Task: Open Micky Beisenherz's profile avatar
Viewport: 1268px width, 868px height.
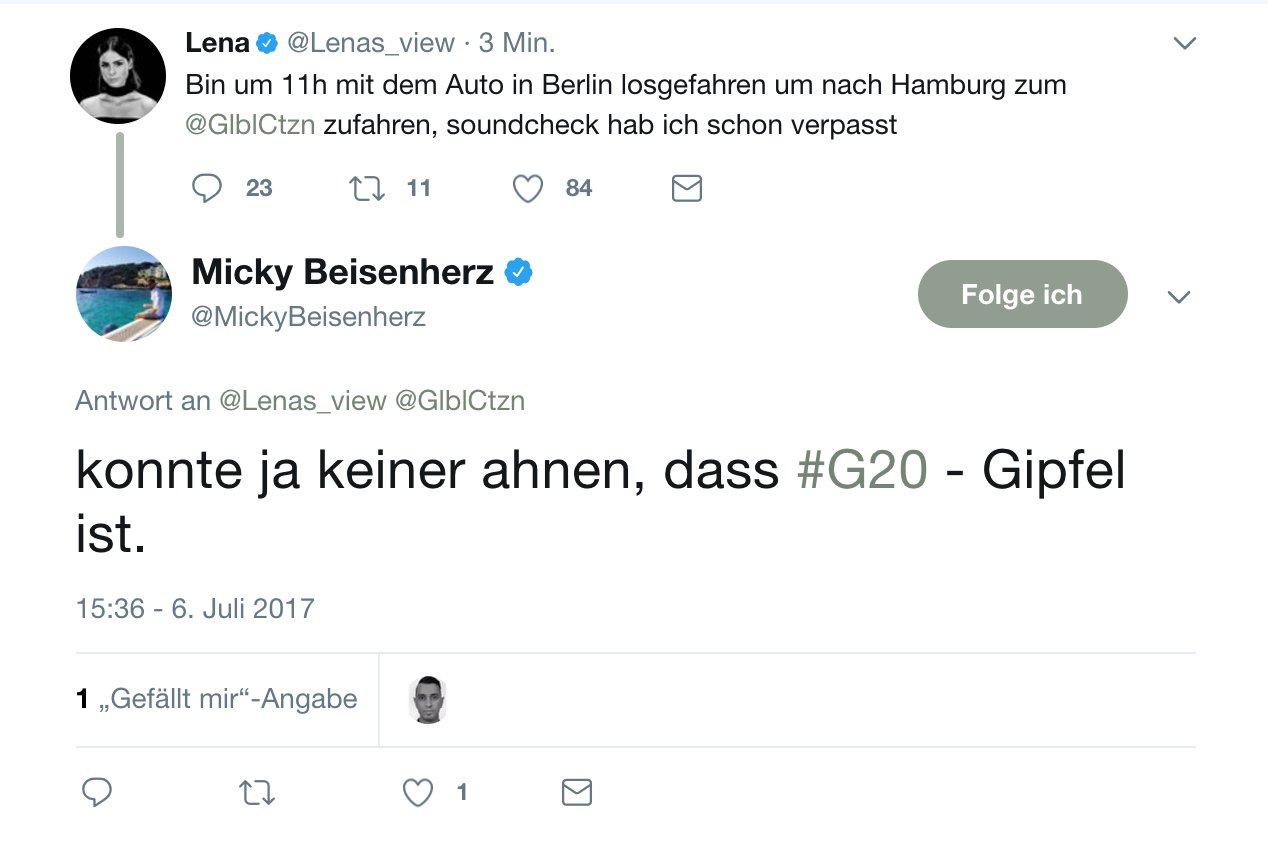Action: 123,294
